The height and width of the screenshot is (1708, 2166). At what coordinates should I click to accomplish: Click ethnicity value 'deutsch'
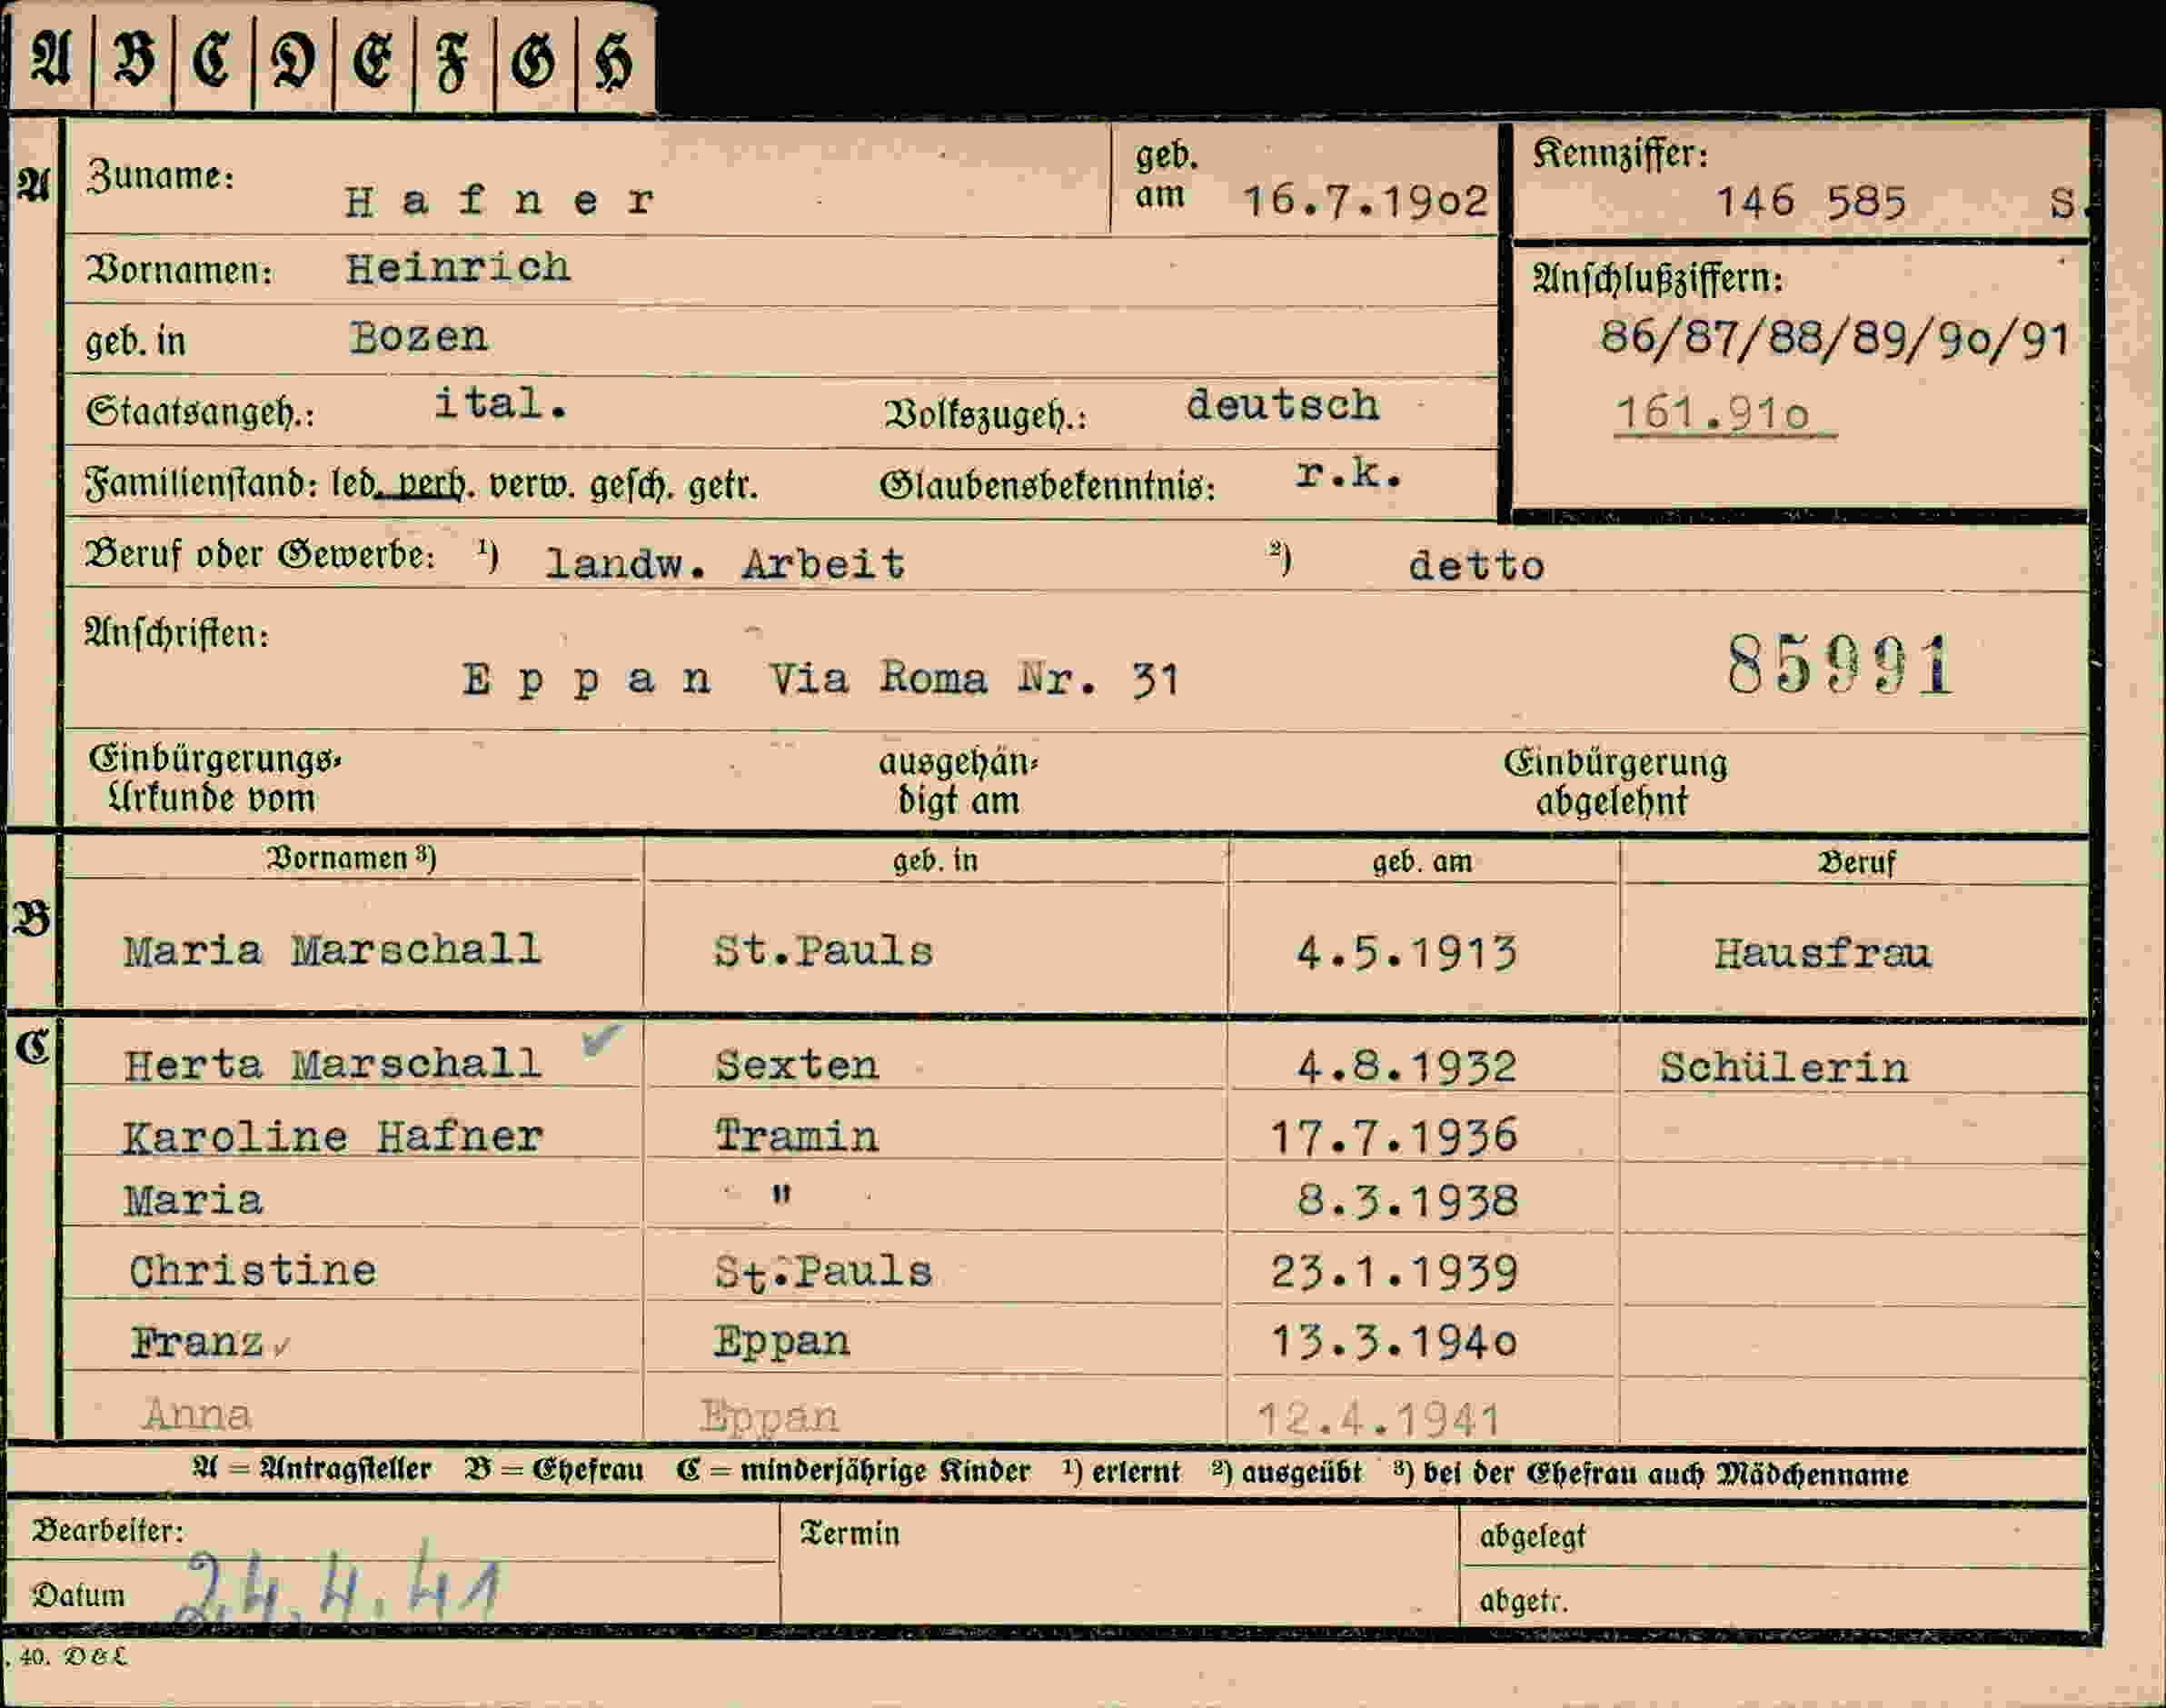tap(1283, 405)
